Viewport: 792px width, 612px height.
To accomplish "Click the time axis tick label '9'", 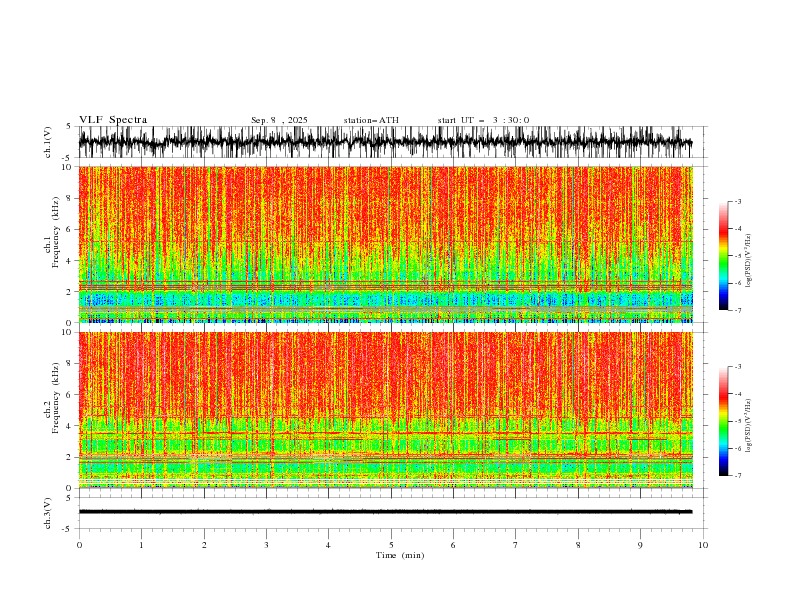I will [640, 545].
